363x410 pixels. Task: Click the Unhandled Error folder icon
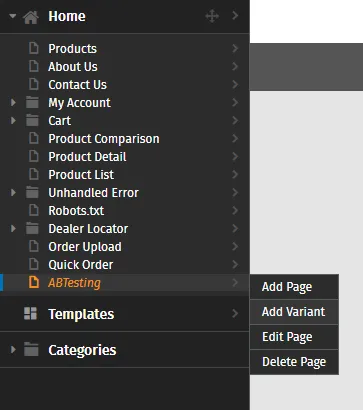coord(32,192)
